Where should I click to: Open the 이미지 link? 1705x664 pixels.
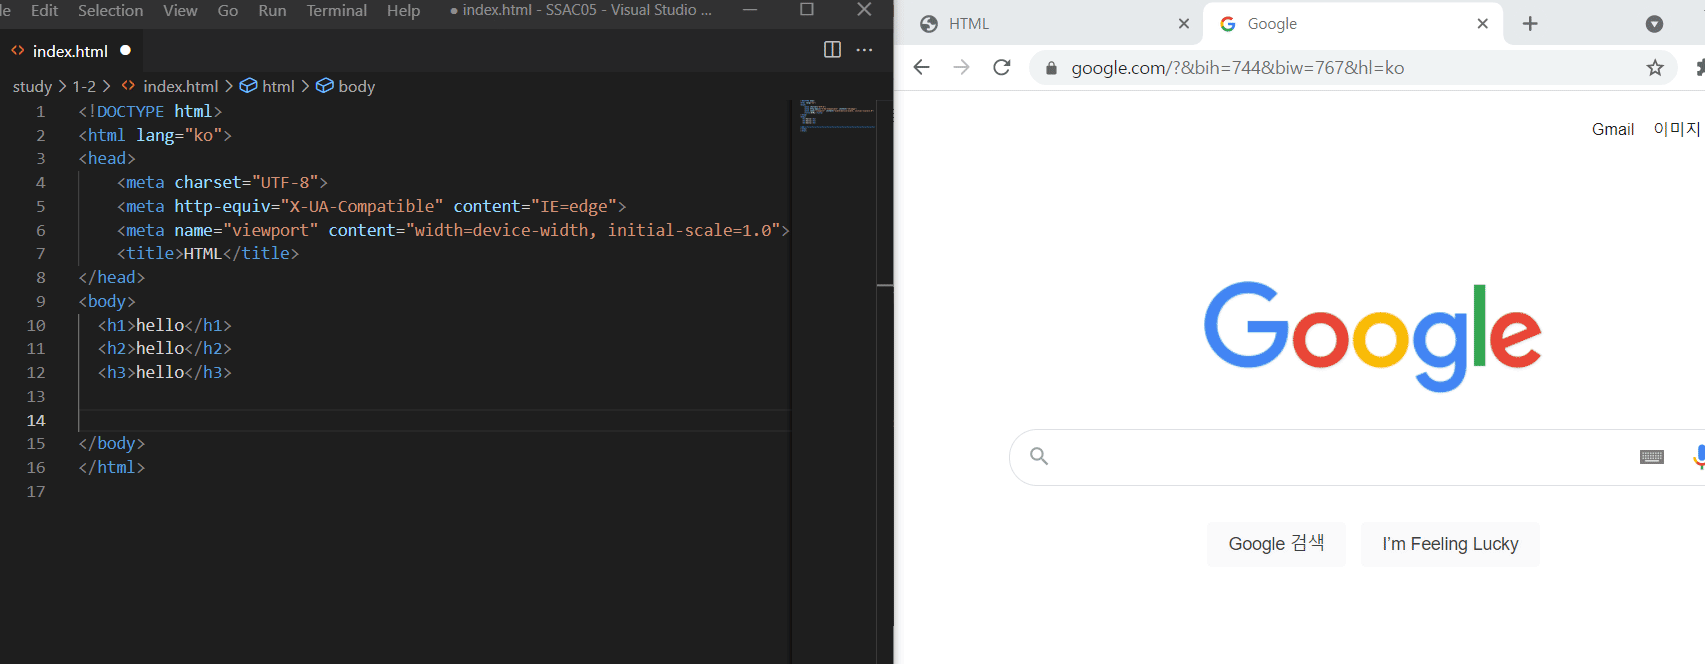(1676, 129)
